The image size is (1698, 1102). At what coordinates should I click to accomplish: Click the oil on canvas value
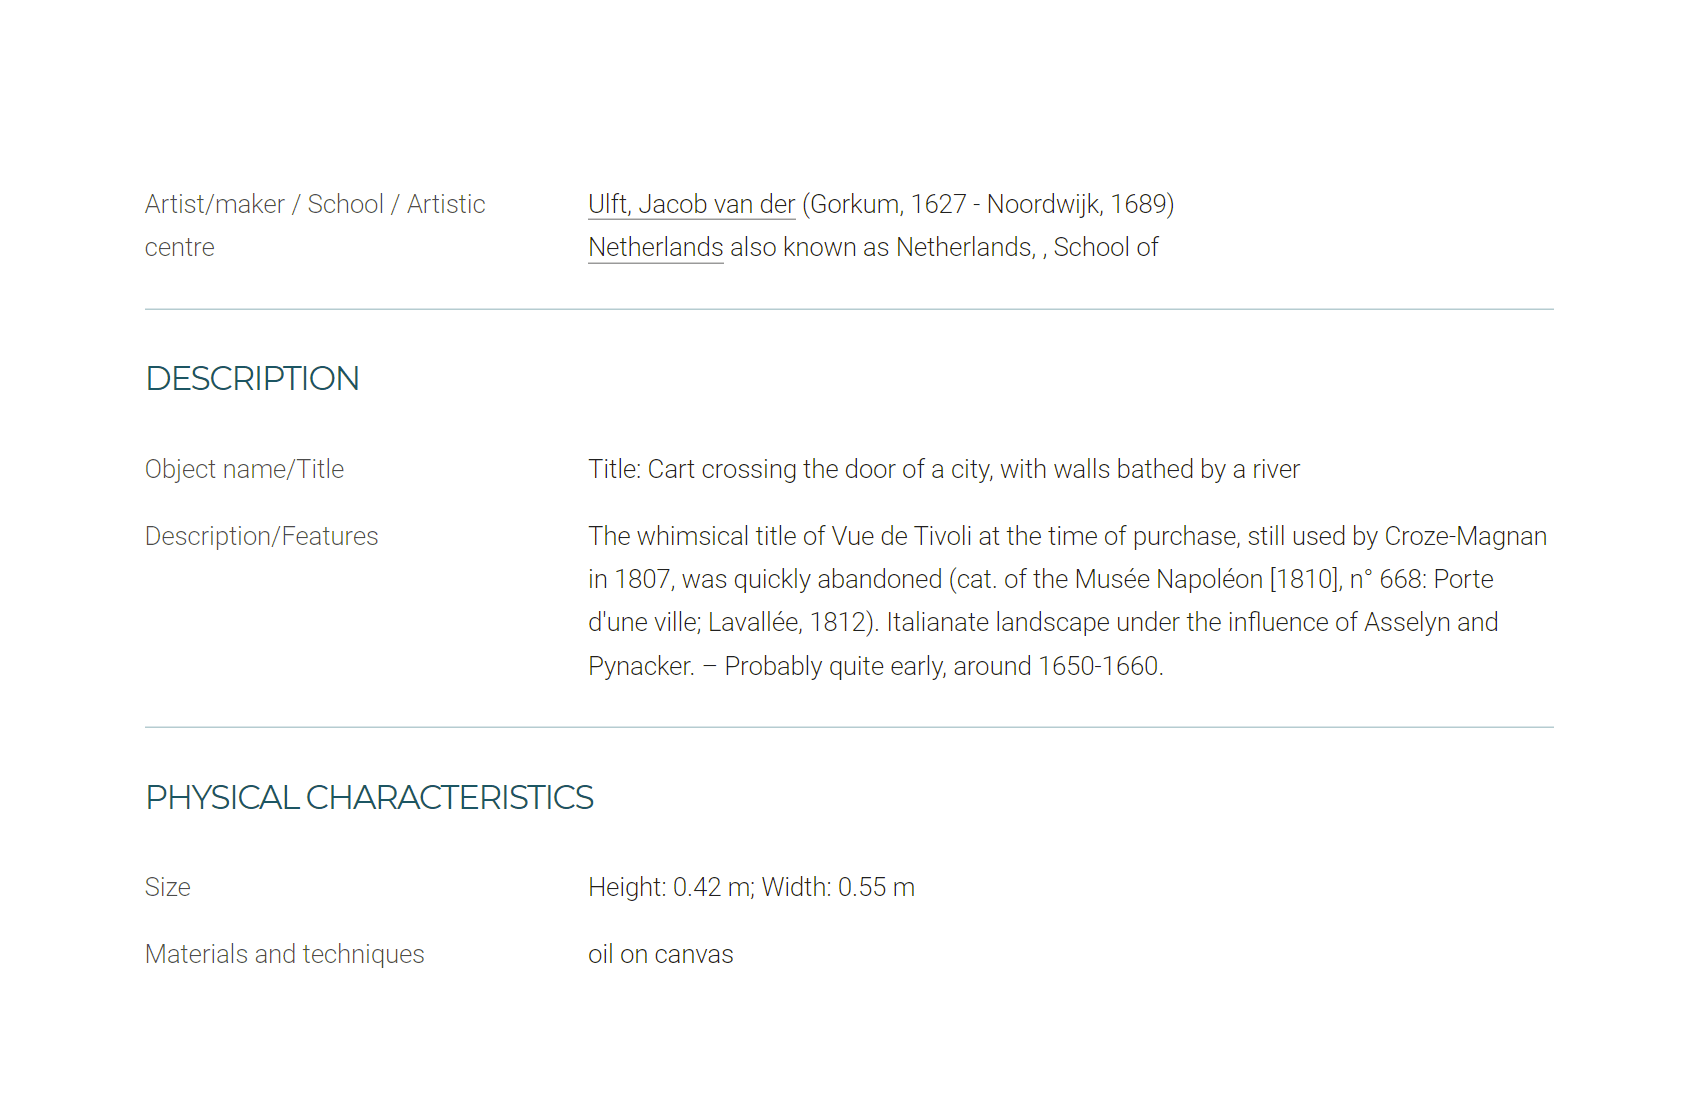[660, 954]
